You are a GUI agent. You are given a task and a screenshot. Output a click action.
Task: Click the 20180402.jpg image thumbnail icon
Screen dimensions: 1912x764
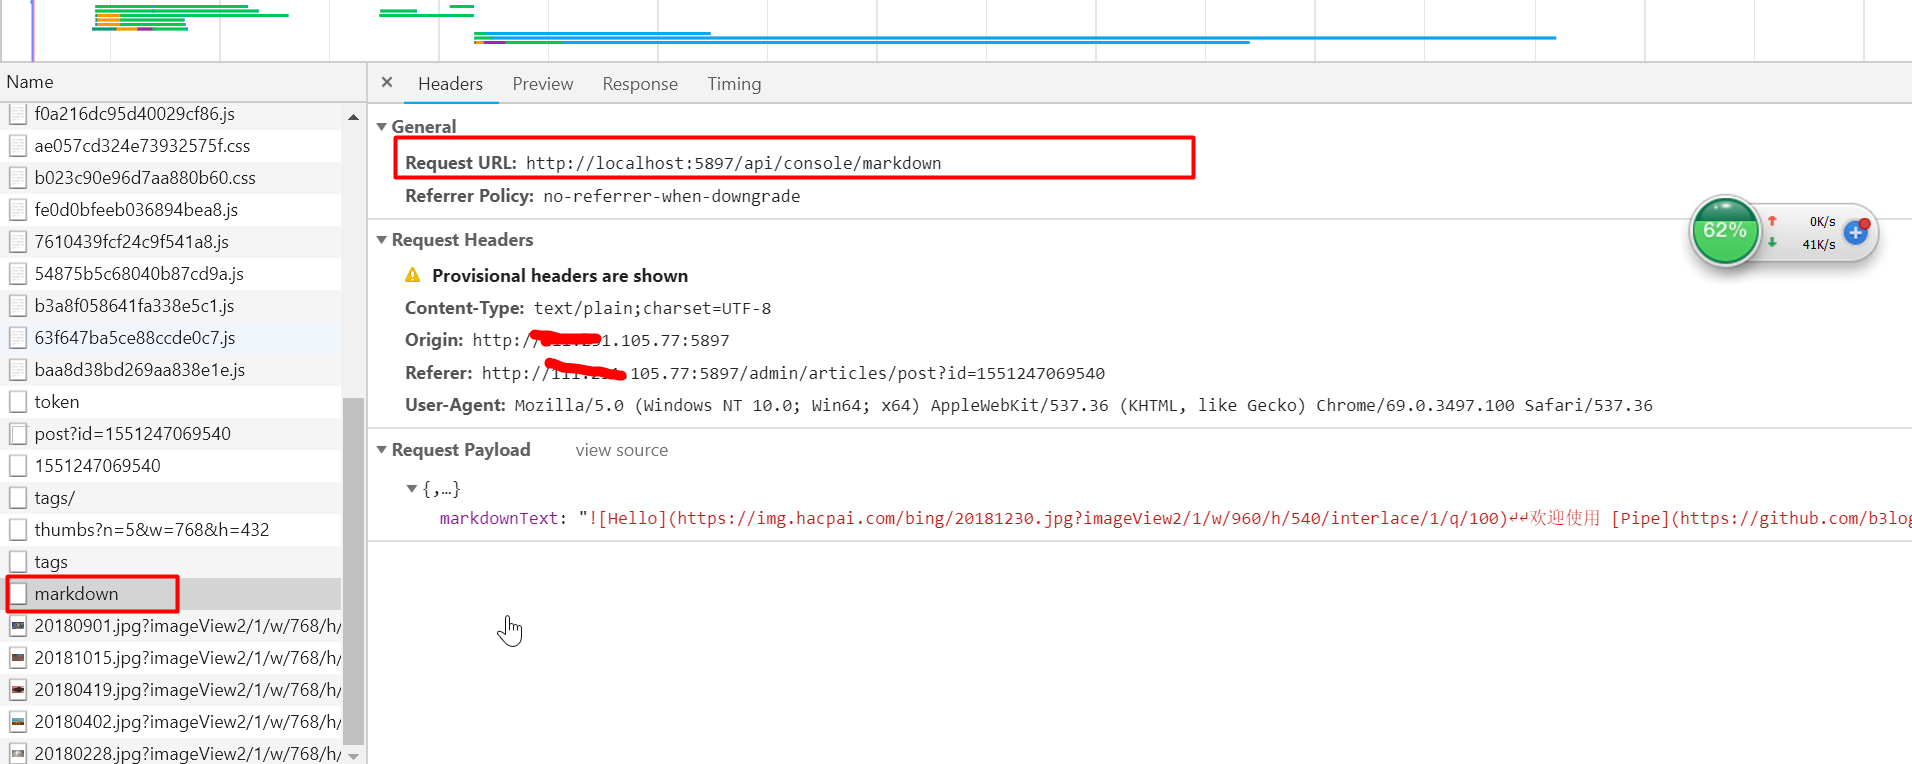(18, 722)
